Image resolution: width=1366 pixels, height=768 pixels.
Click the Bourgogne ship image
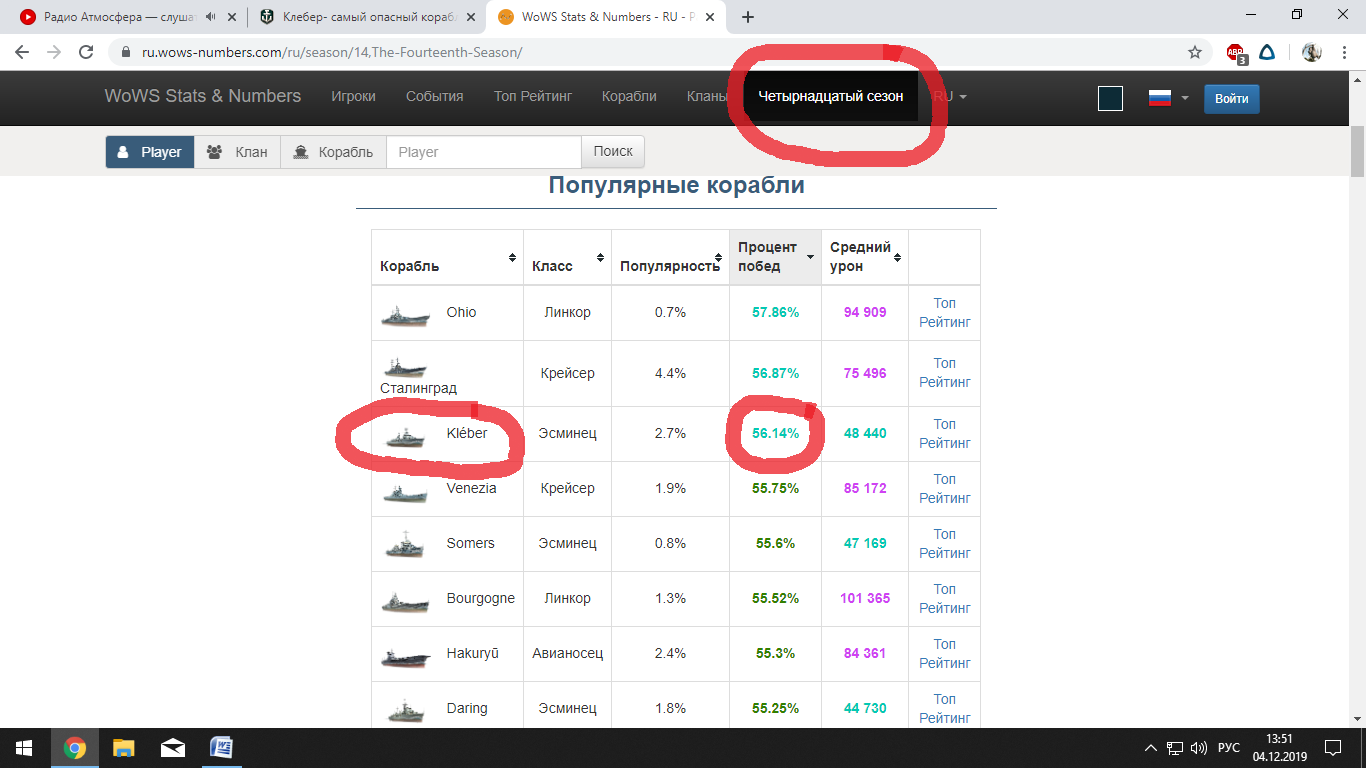tap(405, 601)
